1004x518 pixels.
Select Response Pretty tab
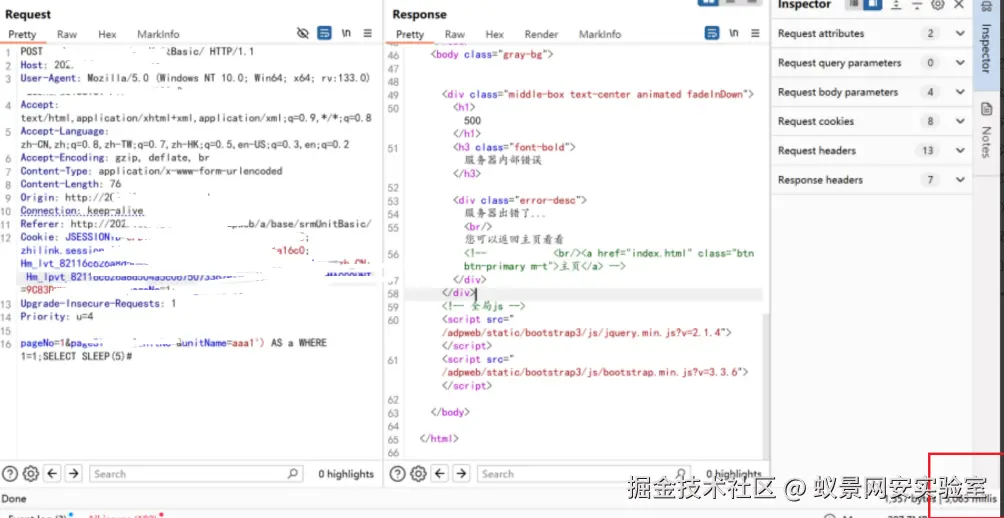tap(410, 35)
